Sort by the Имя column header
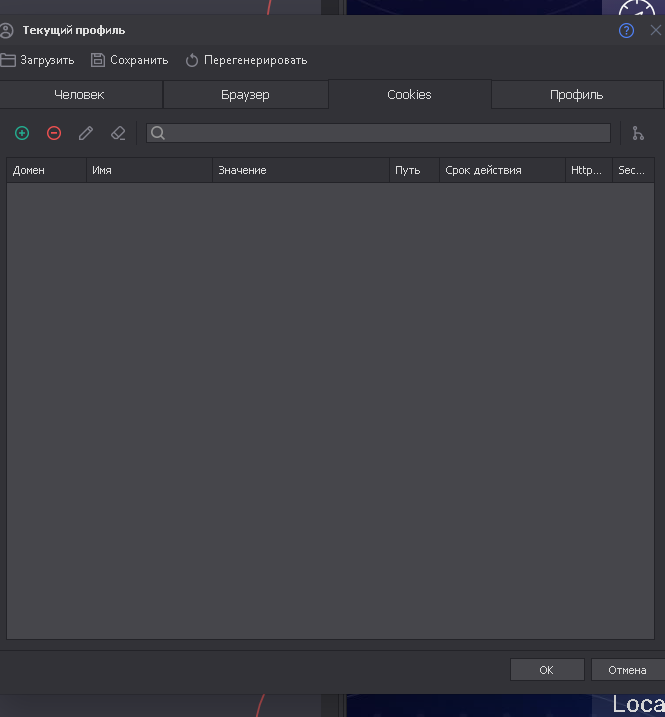This screenshot has height=717, width=665. click(150, 170)
